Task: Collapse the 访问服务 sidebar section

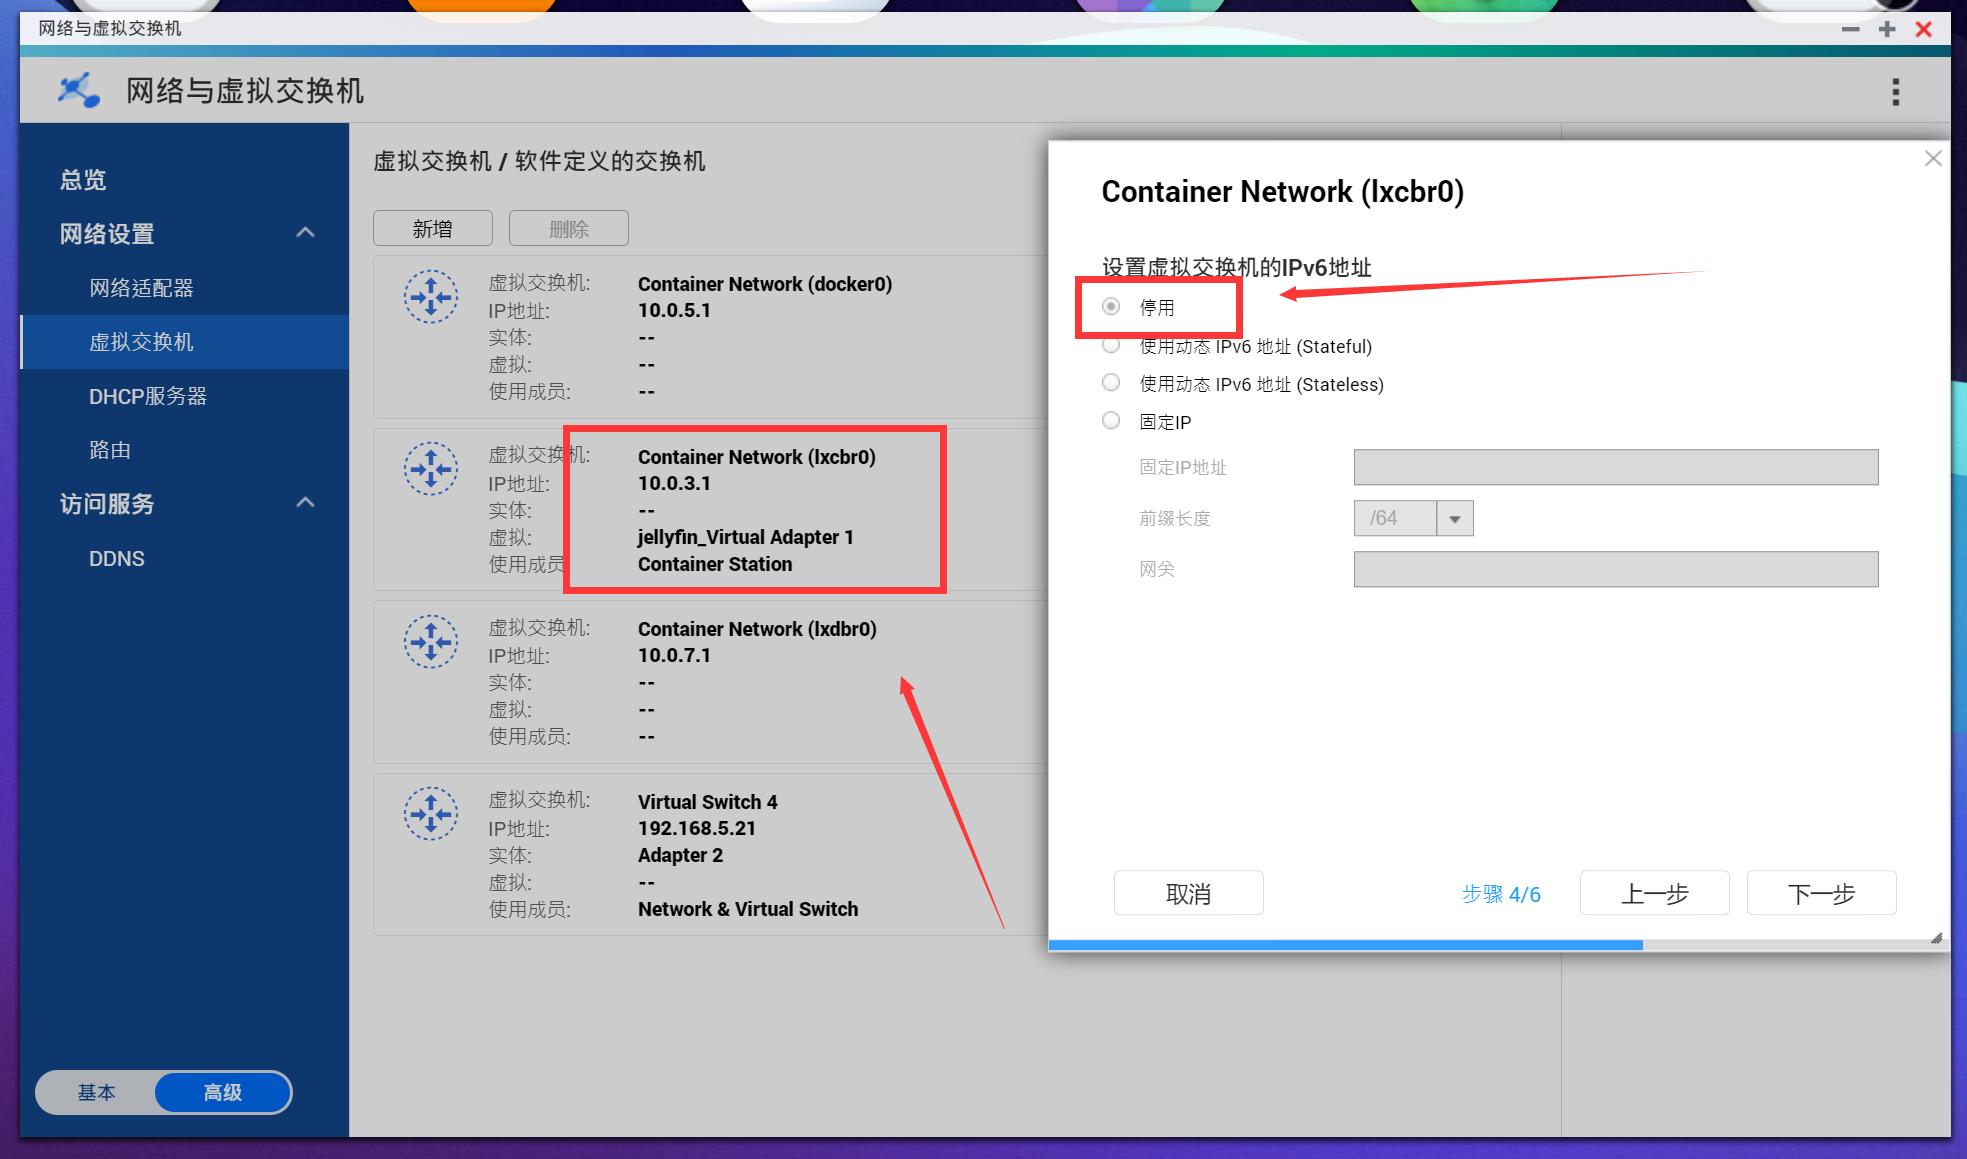Action: pos(305,503)
